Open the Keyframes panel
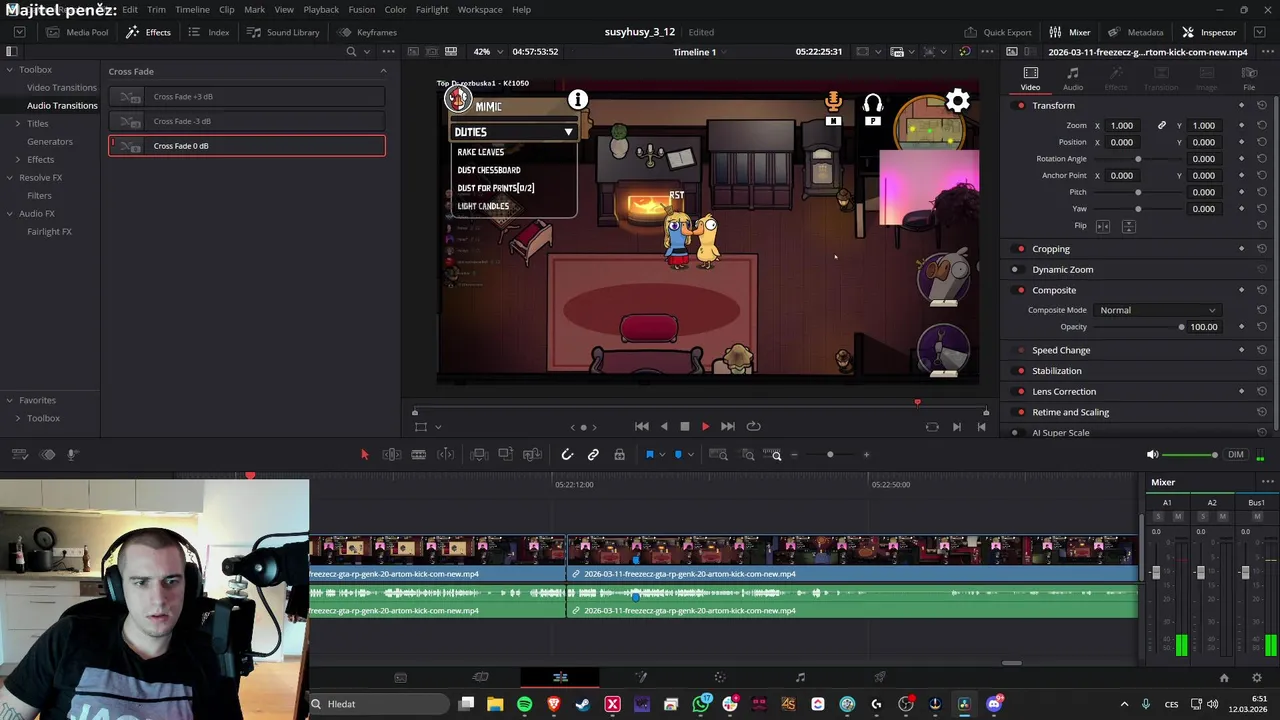 click(367, 32)
